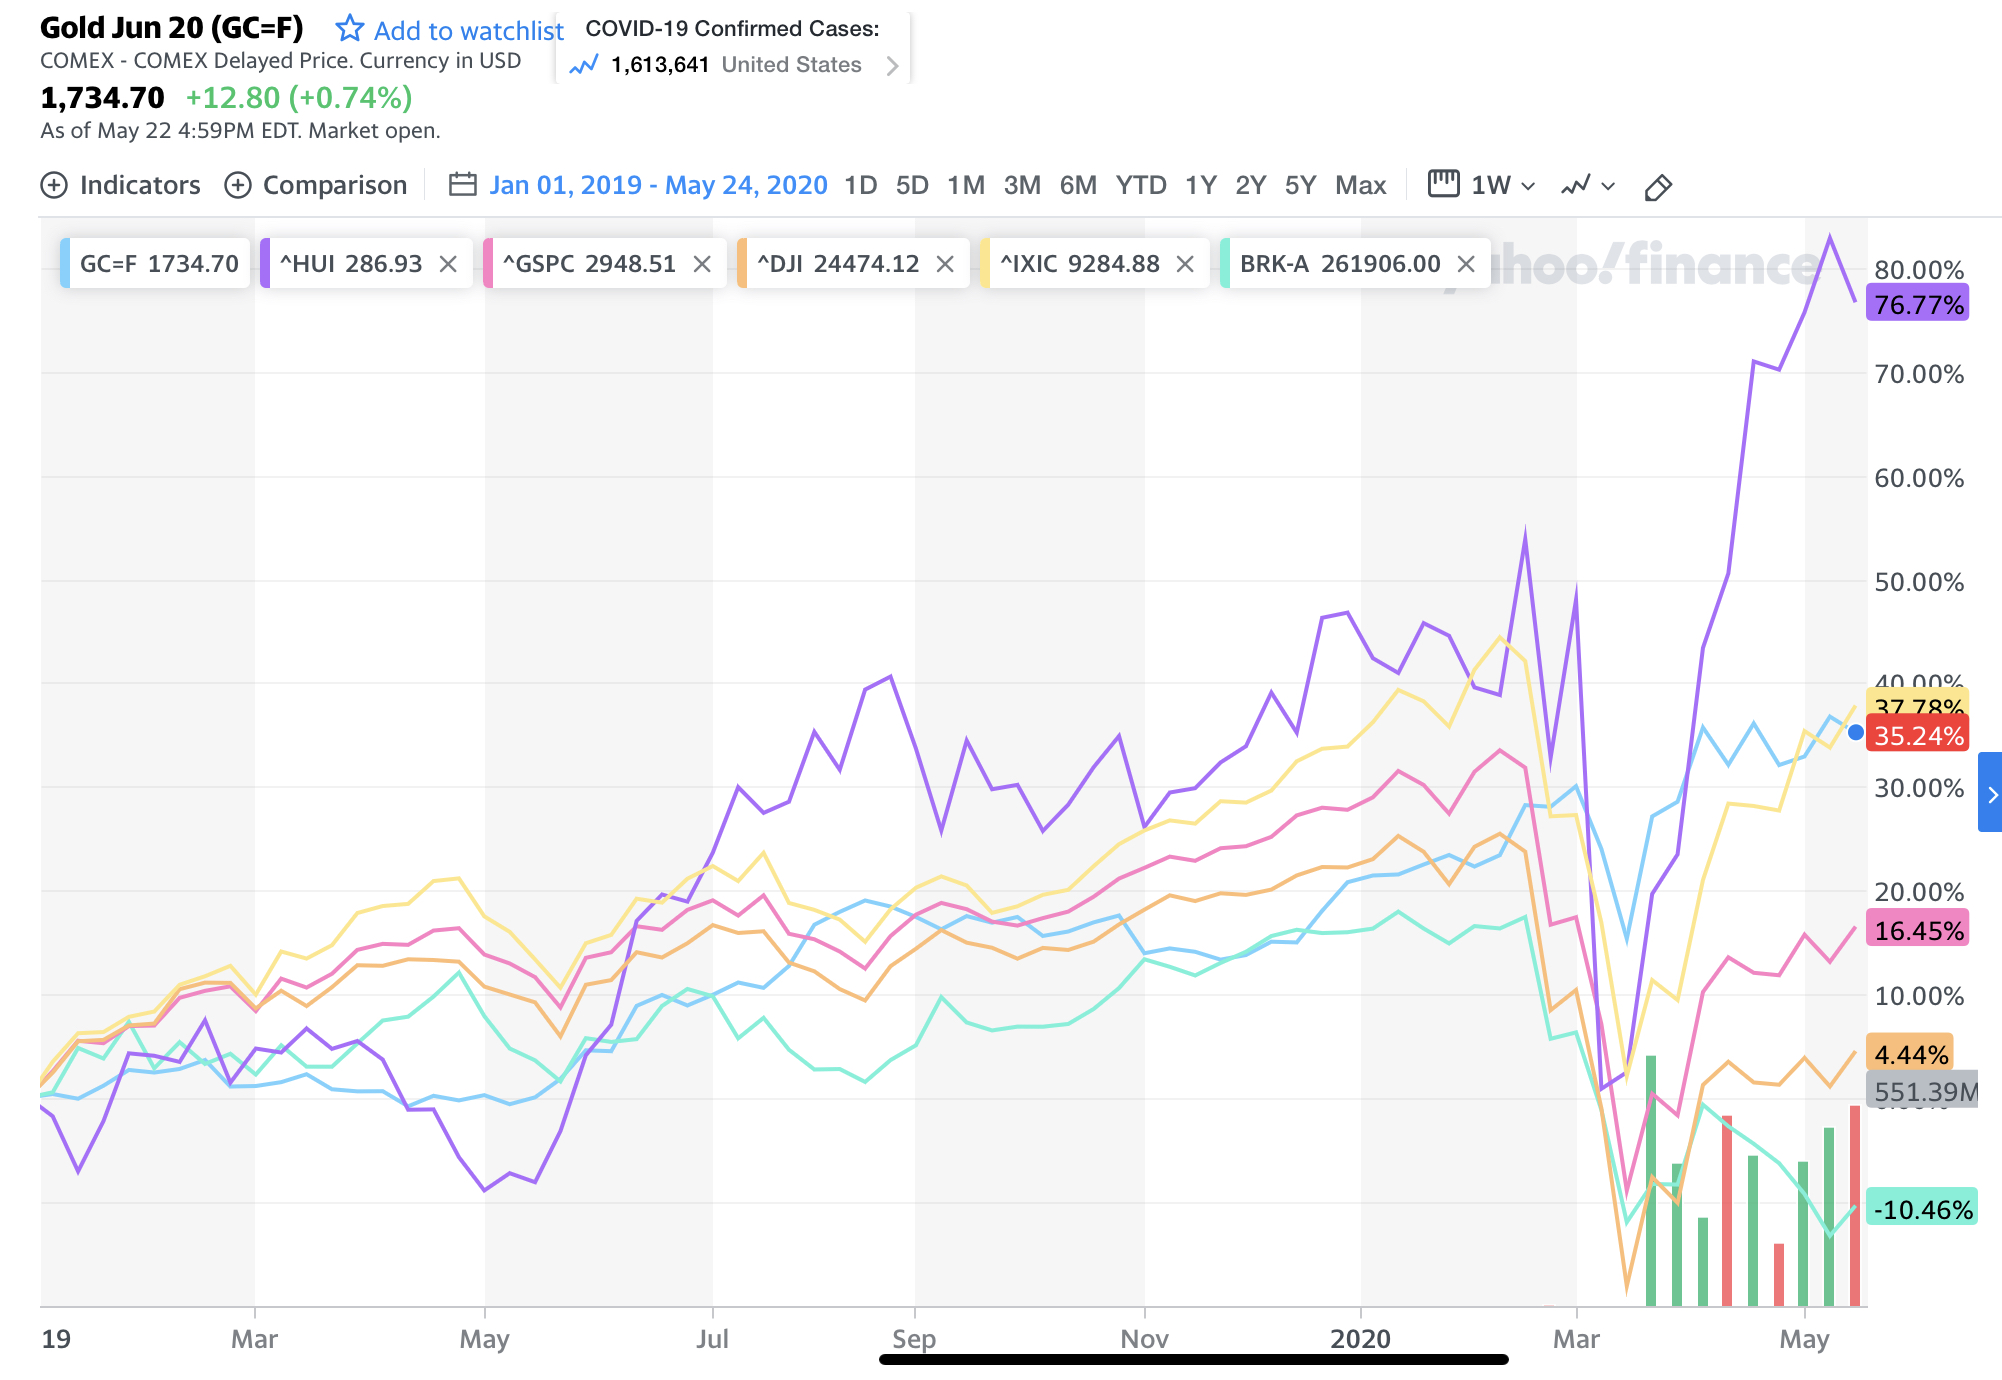Click the Add to watchlist star icon
The width and height of the screenshot is (2002, 1380).
(x=349, y=29)
